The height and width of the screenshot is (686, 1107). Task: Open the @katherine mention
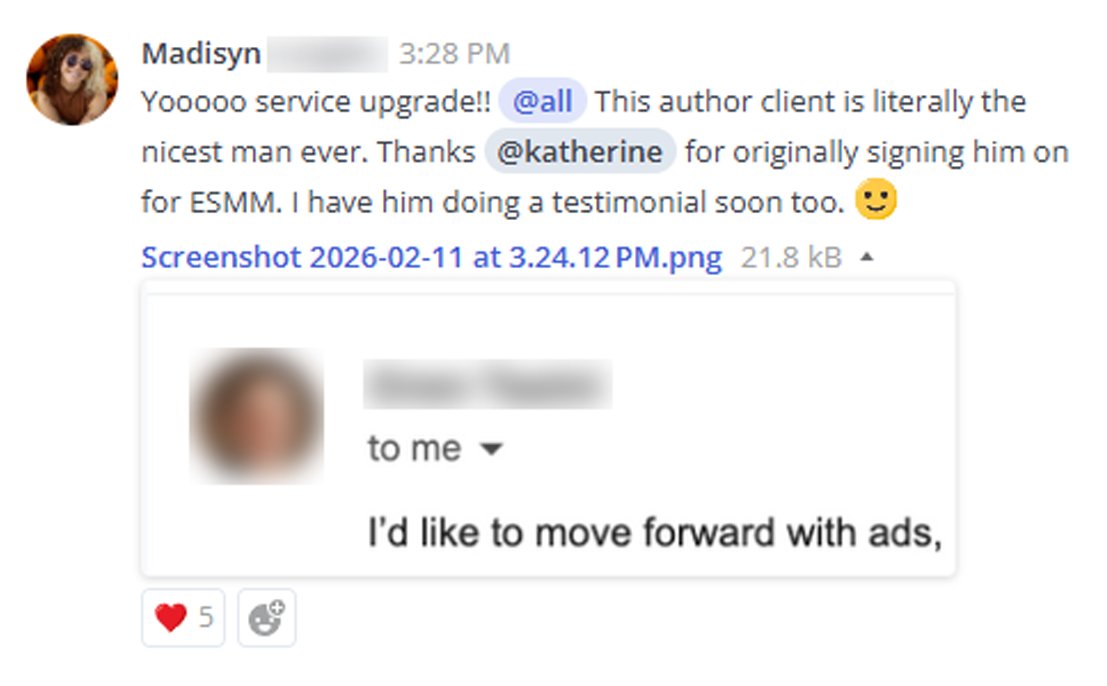pyautogui.click(x=580, y=151)
